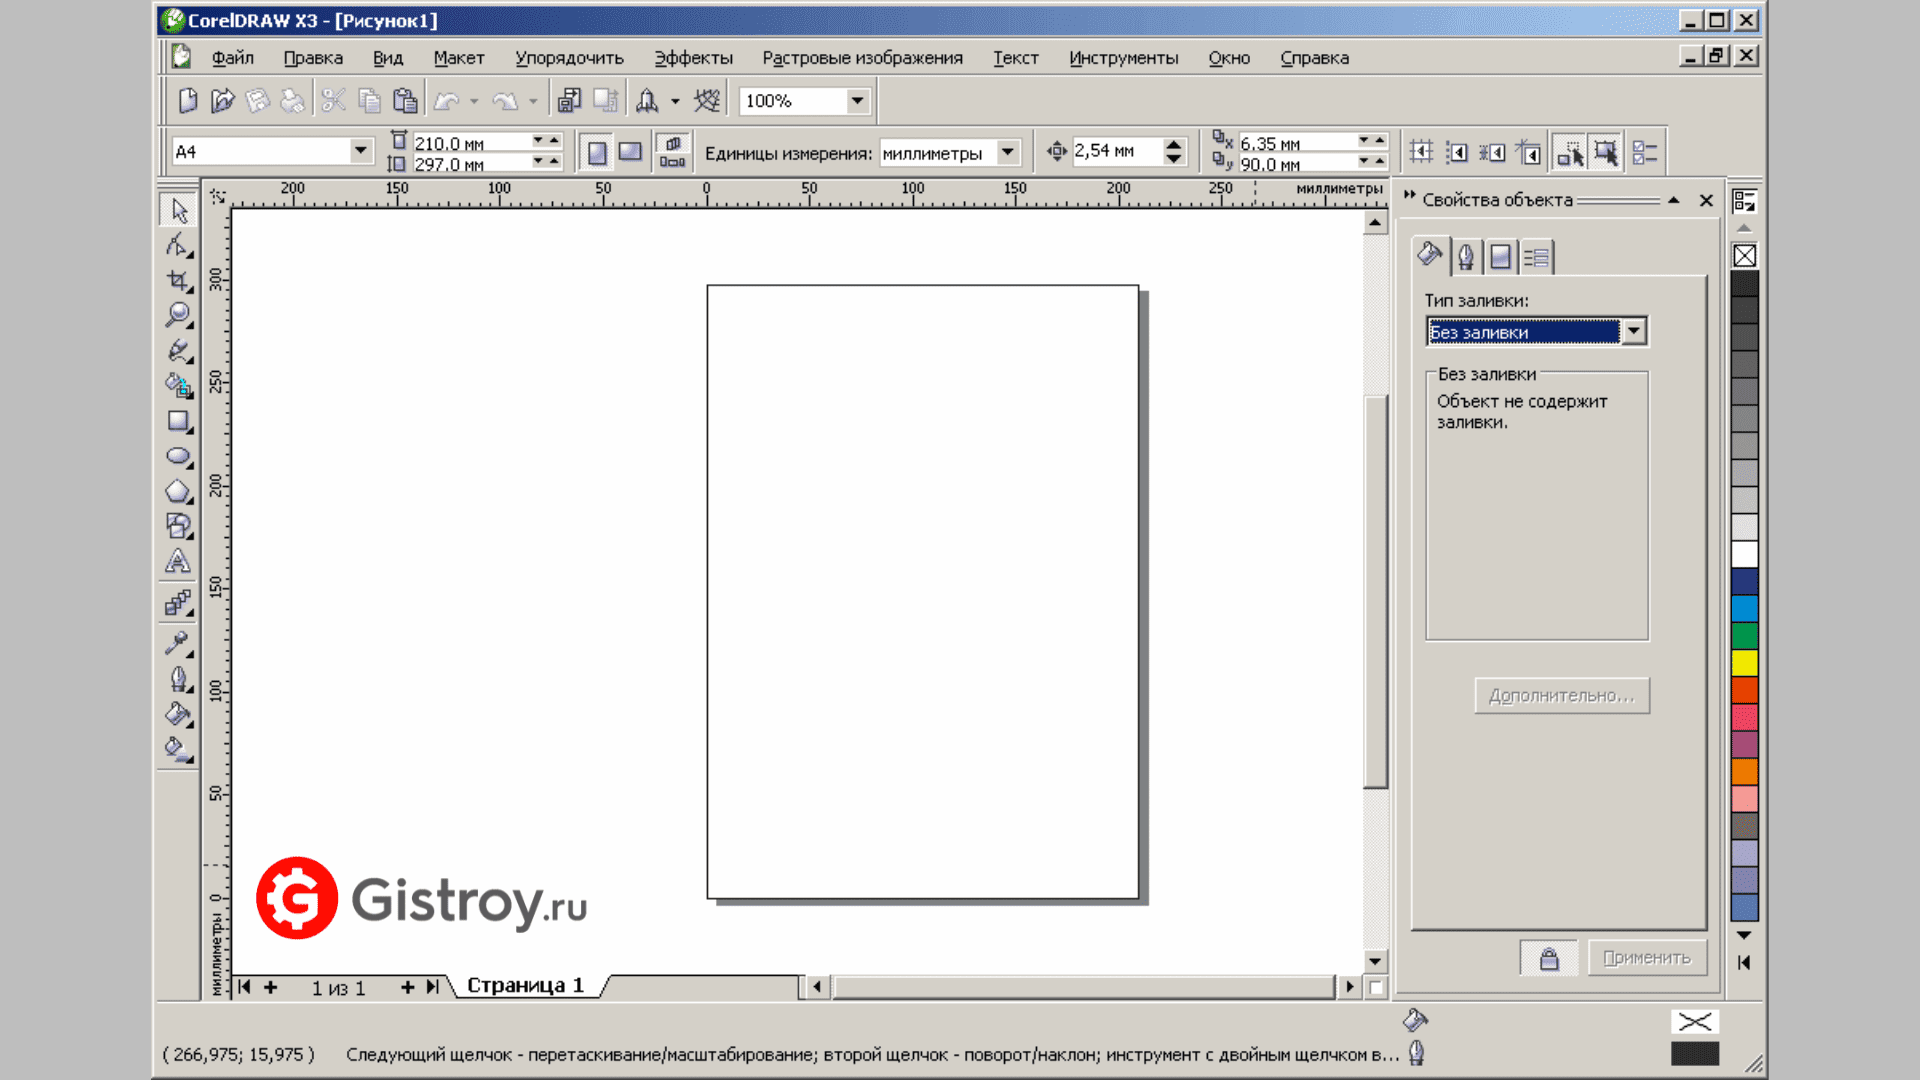Screen dimensions: 1920x1080
Task: Pick the yellow color swatch in palette
Action: click(1744, 662)
